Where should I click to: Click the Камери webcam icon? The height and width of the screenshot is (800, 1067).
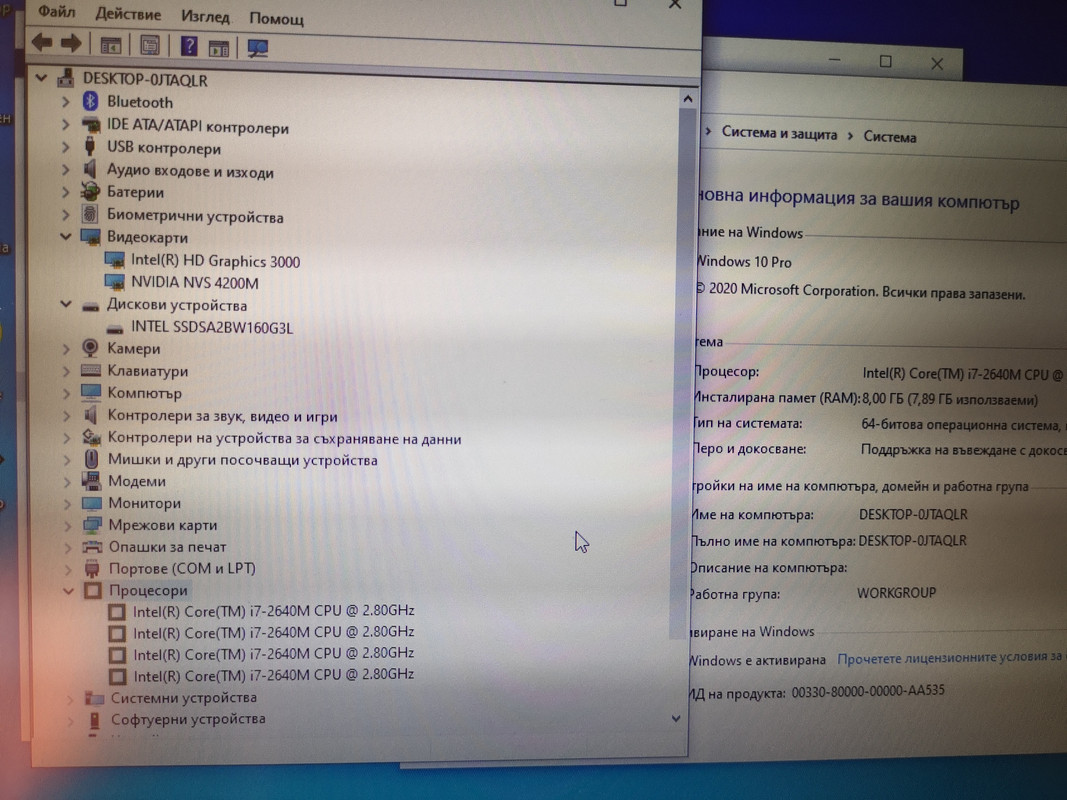click(x=90, y=348)
